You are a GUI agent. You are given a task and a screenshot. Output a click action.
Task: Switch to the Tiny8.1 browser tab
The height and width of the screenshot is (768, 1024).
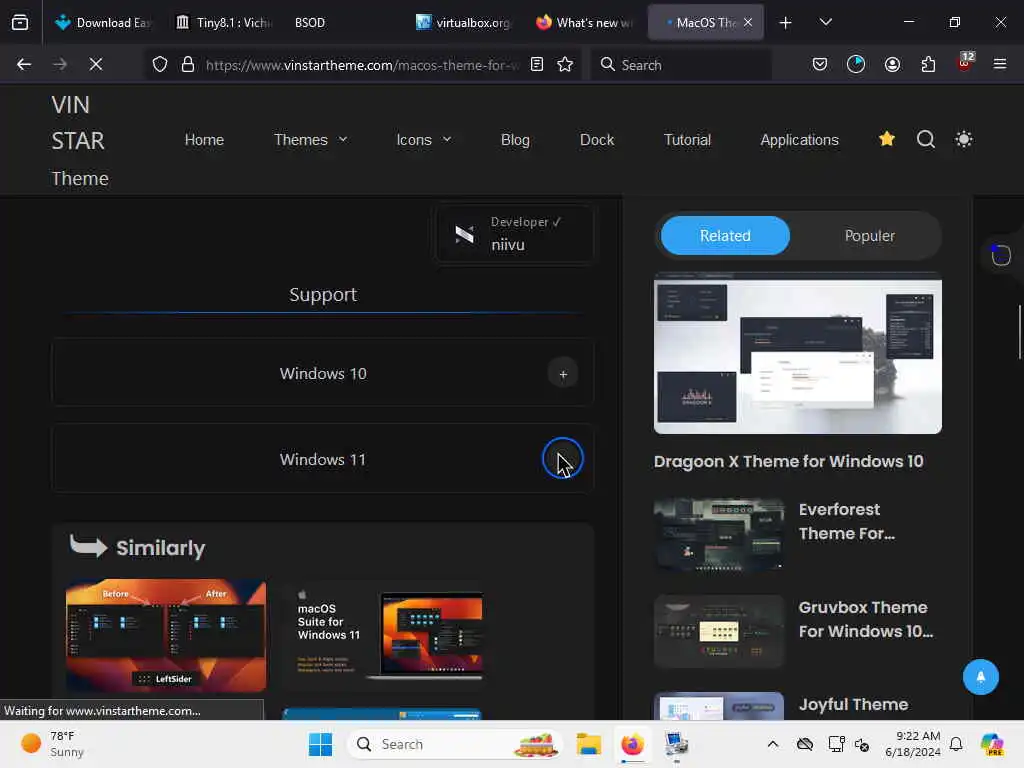tap(224, 23)
